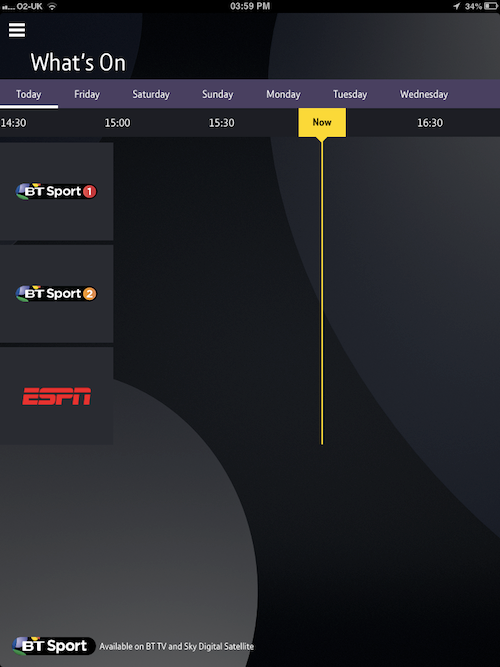
Task: Switch to the Monday tab
Action: point(283,94)
